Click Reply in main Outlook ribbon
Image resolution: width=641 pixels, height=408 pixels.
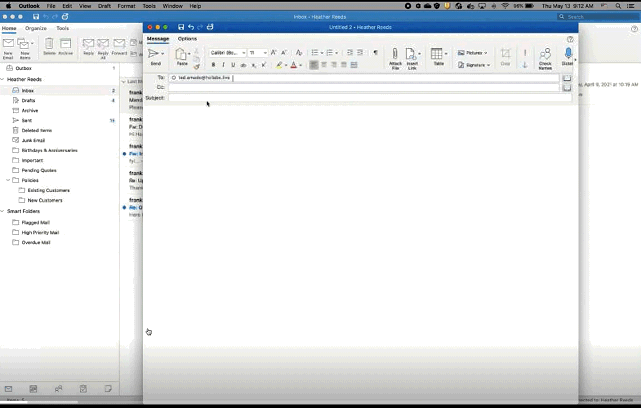click(88, 47)
